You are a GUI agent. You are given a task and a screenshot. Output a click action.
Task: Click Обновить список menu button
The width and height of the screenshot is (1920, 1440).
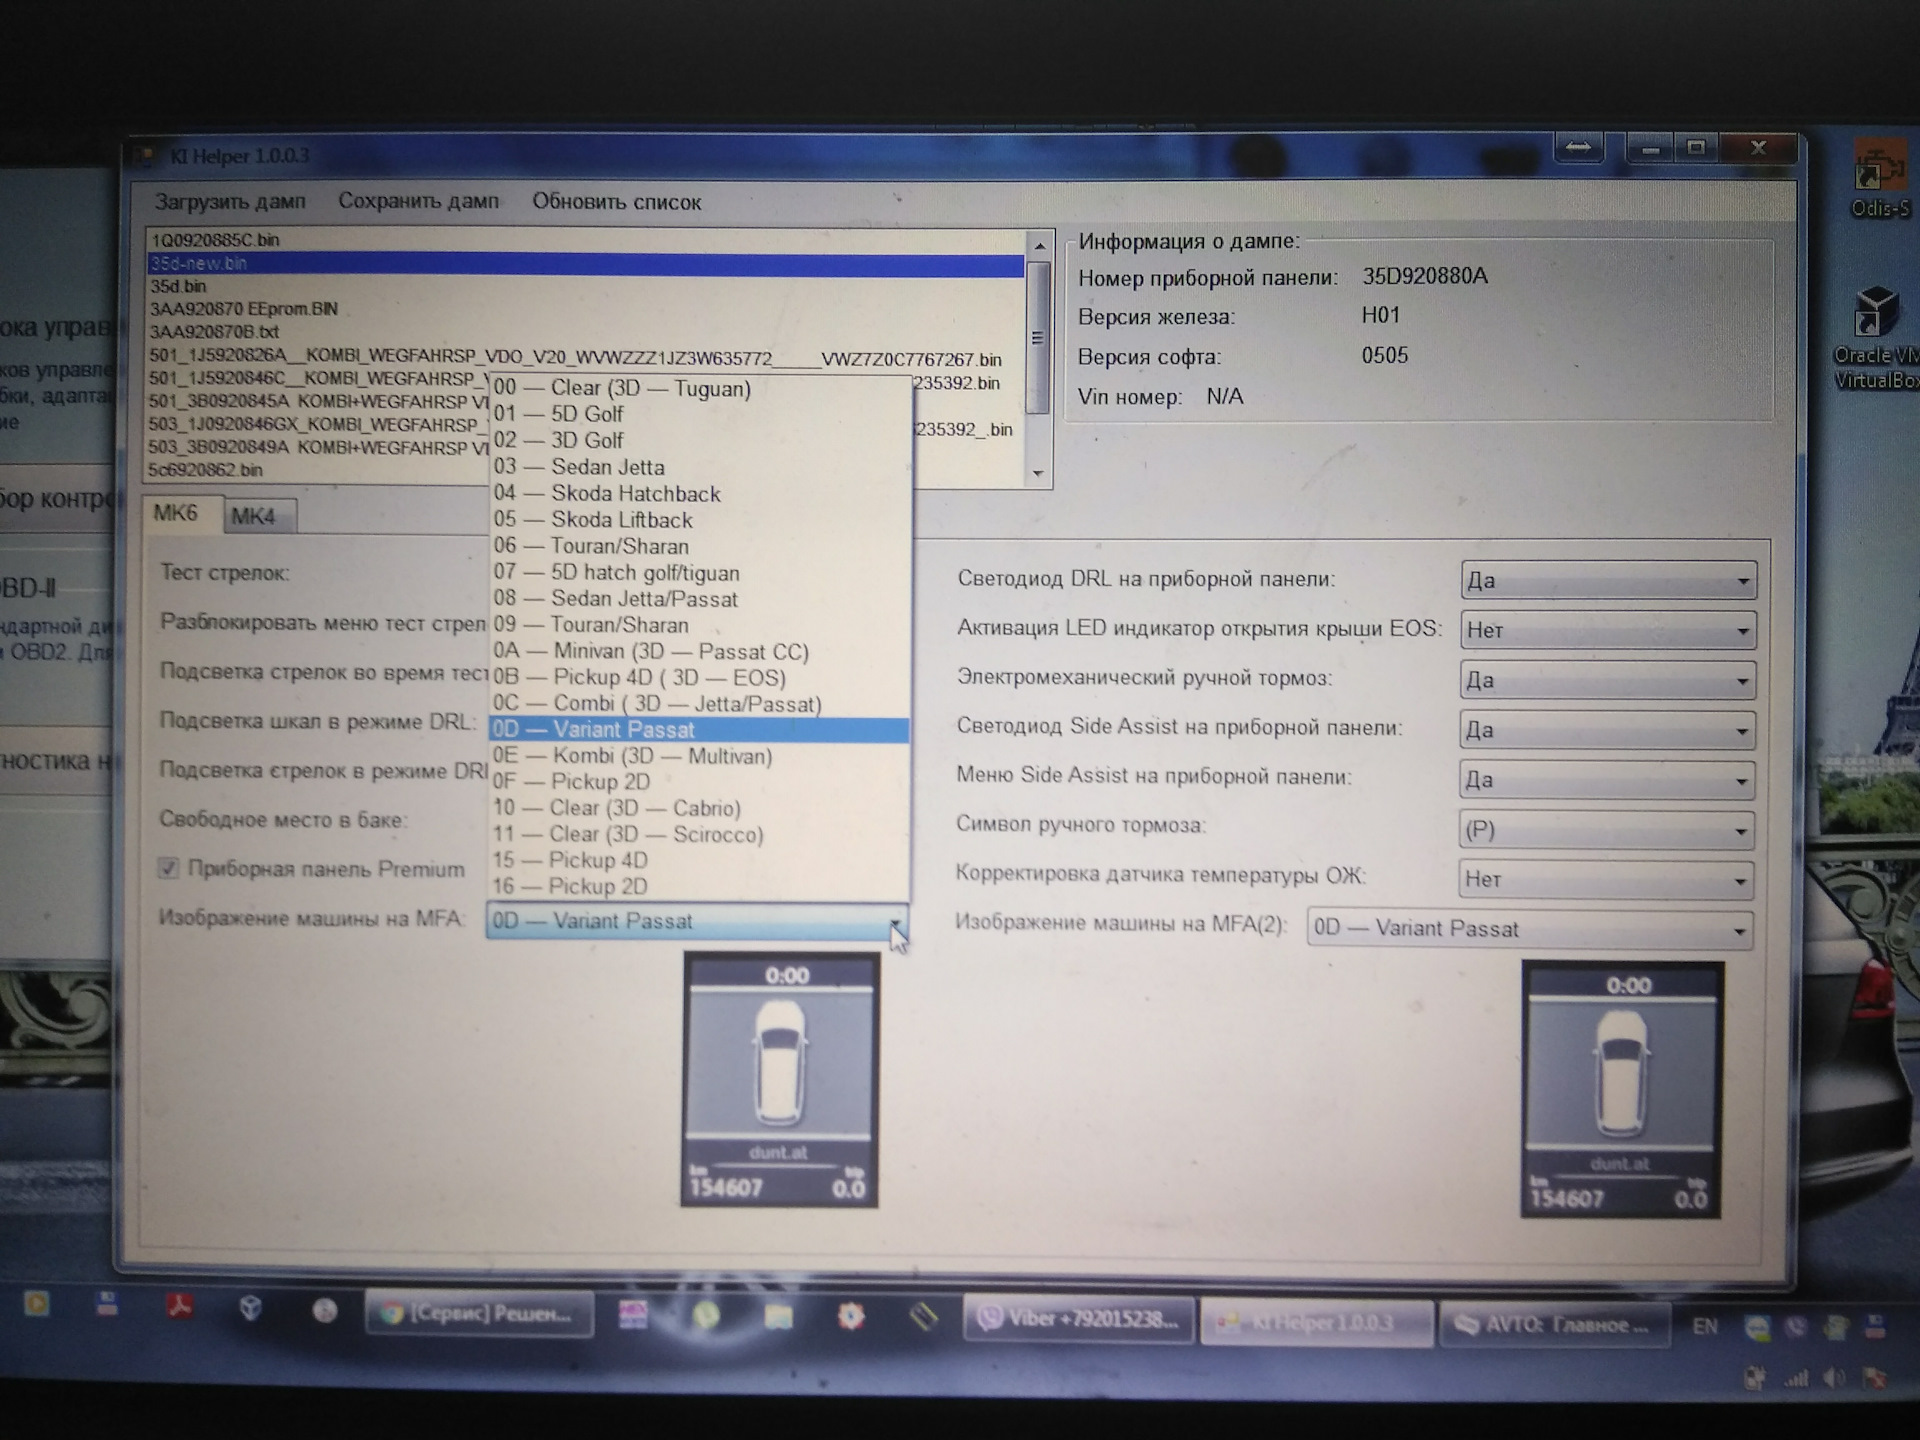coord(616,202)
